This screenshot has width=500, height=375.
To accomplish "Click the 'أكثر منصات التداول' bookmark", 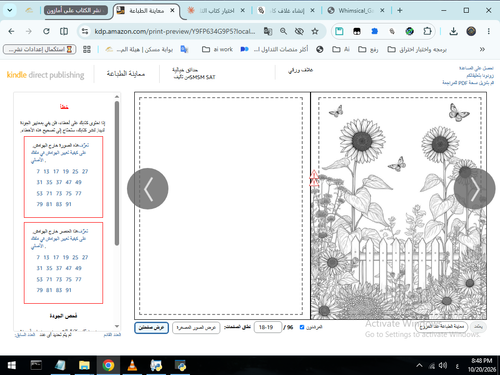I will [274, 49].
